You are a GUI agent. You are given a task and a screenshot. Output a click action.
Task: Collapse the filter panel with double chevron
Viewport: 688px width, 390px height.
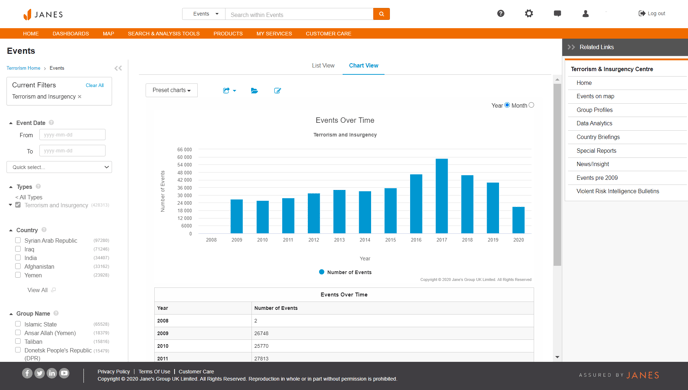(x=118, y=68)
